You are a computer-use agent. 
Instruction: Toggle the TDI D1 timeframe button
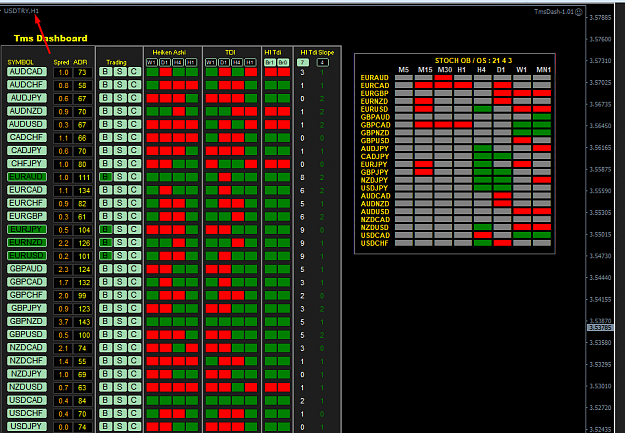(224, 63)
